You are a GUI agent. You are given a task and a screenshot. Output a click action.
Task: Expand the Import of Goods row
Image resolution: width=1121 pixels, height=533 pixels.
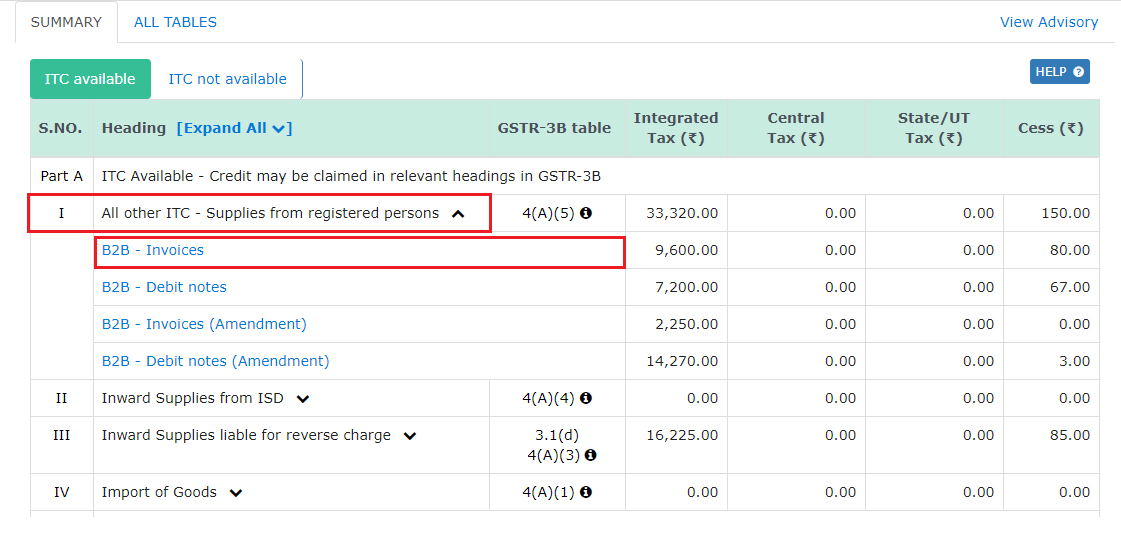(x=236, y=493)
